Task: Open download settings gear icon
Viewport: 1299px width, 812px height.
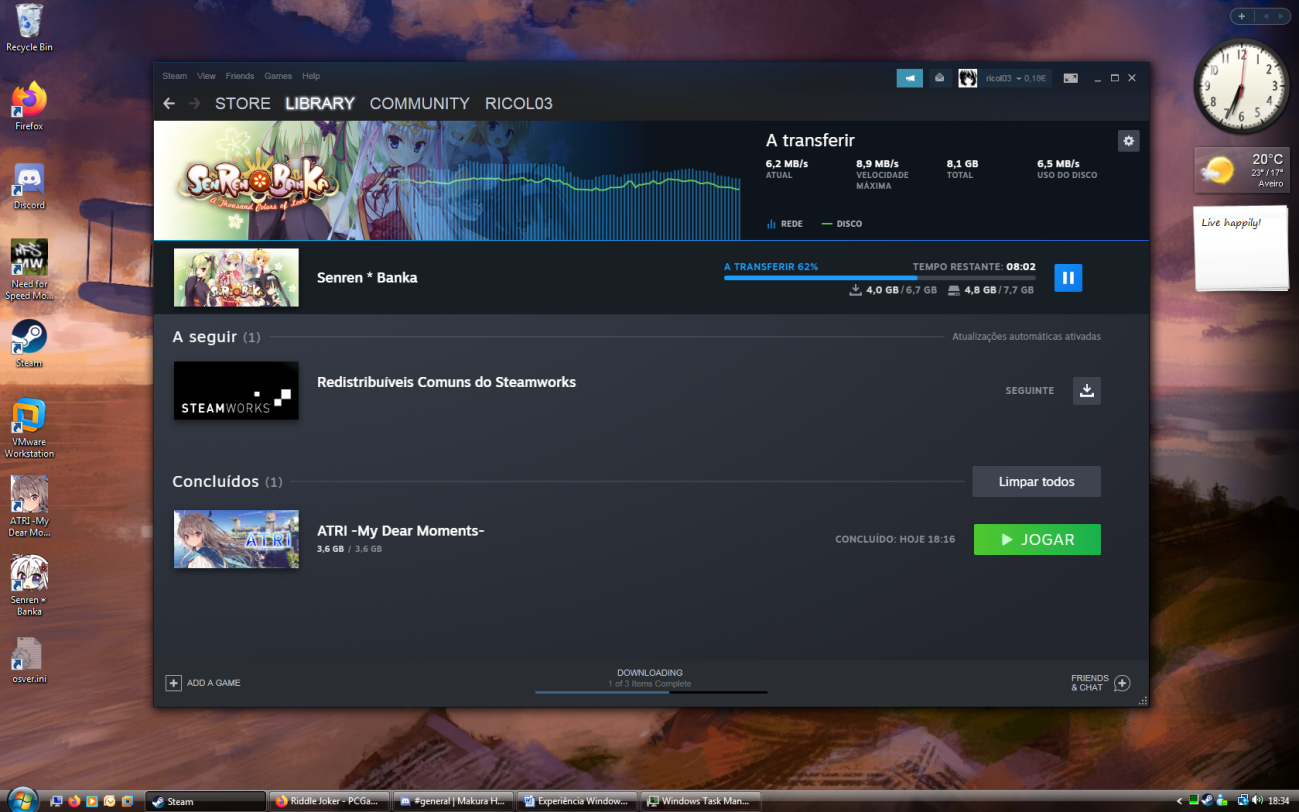Action: [x=1129, y=141]
